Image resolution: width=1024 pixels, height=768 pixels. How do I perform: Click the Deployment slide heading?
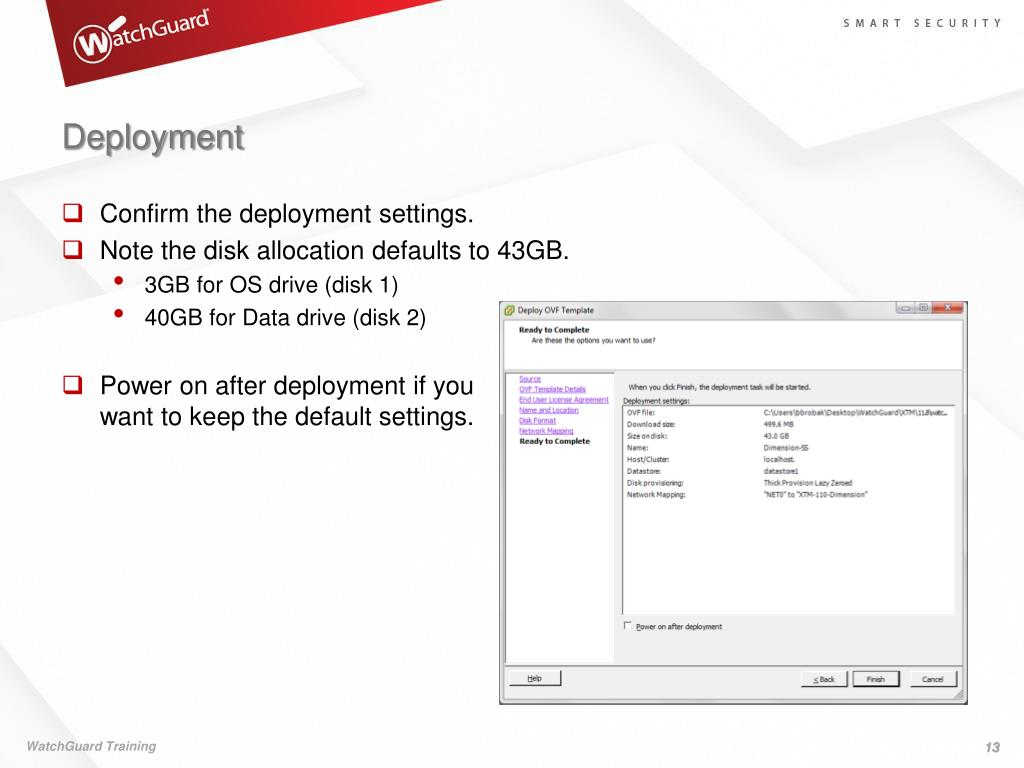pos(153,139)
